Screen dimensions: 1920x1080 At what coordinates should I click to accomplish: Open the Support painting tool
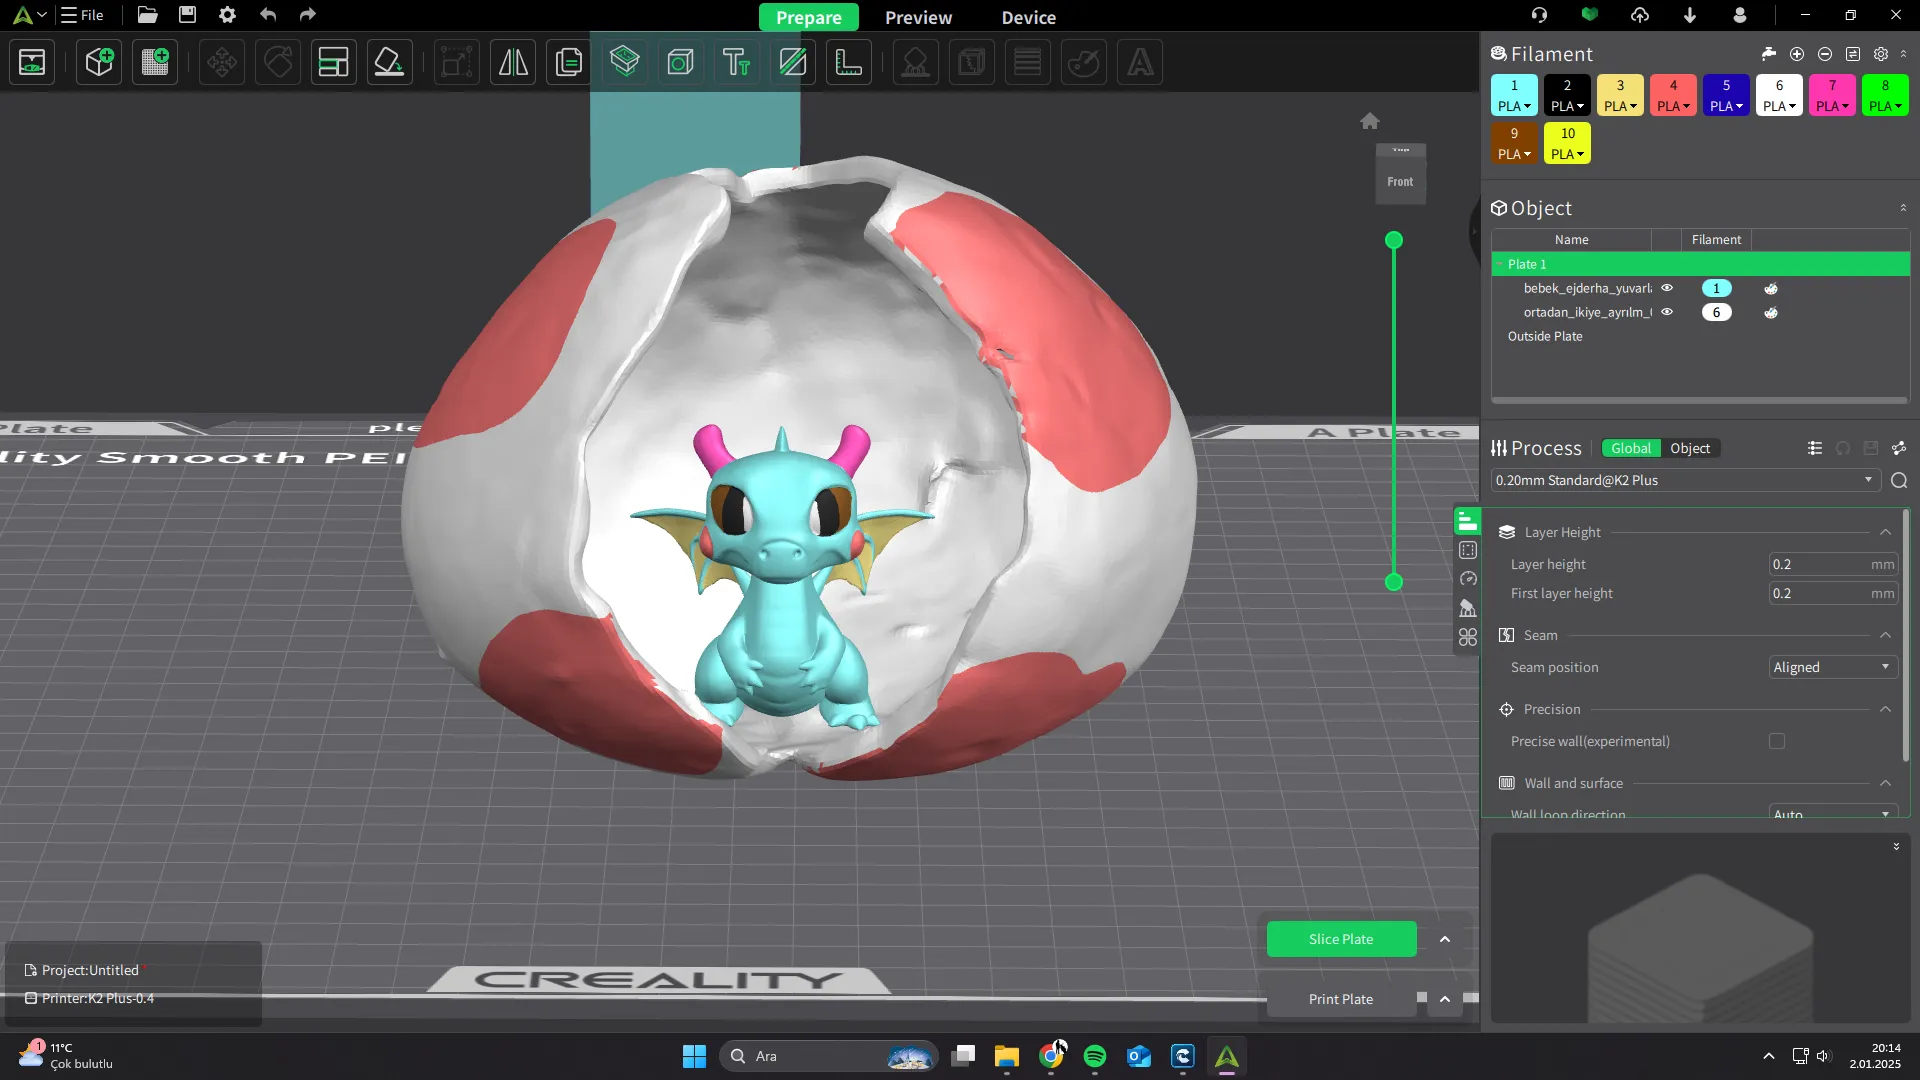915,62
